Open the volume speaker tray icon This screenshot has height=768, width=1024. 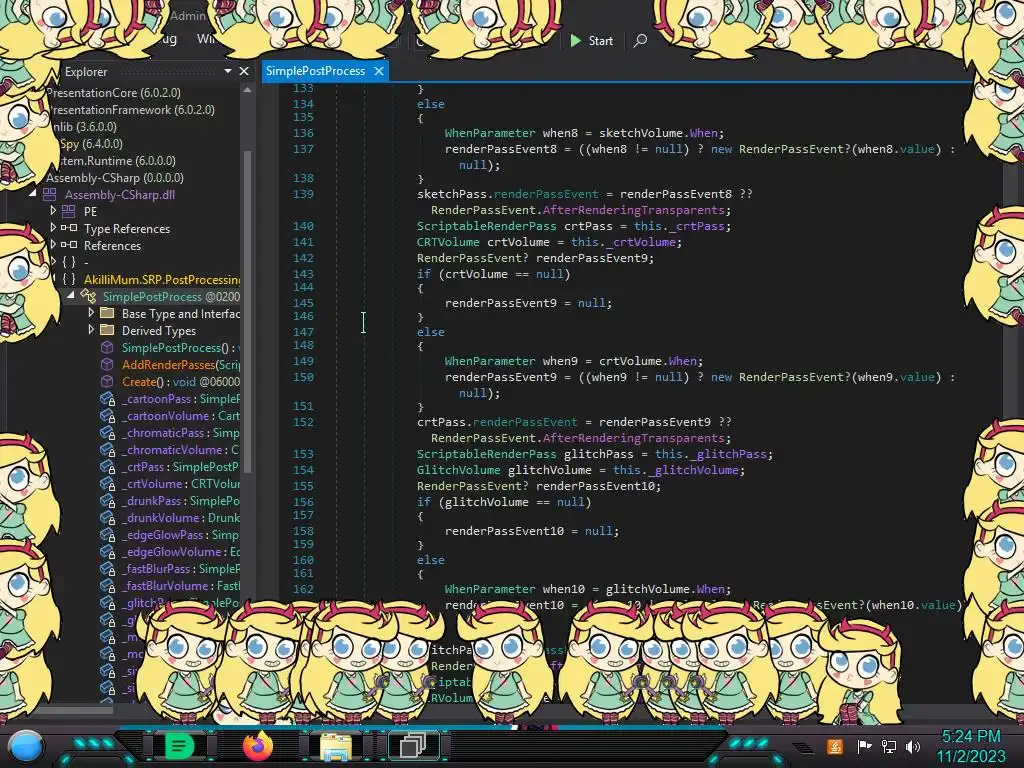coord(913,746)
